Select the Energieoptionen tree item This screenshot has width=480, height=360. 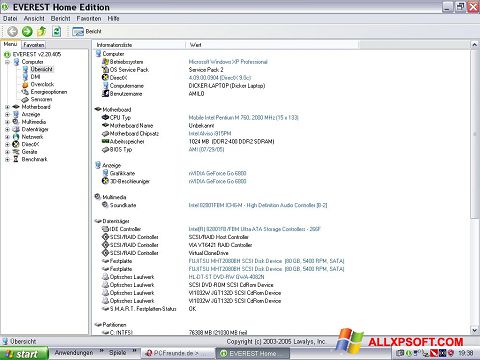[49, 92]
